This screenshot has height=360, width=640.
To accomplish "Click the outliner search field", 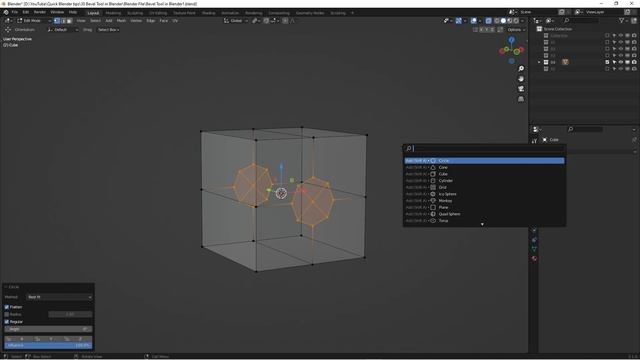I will click(581, 20).
